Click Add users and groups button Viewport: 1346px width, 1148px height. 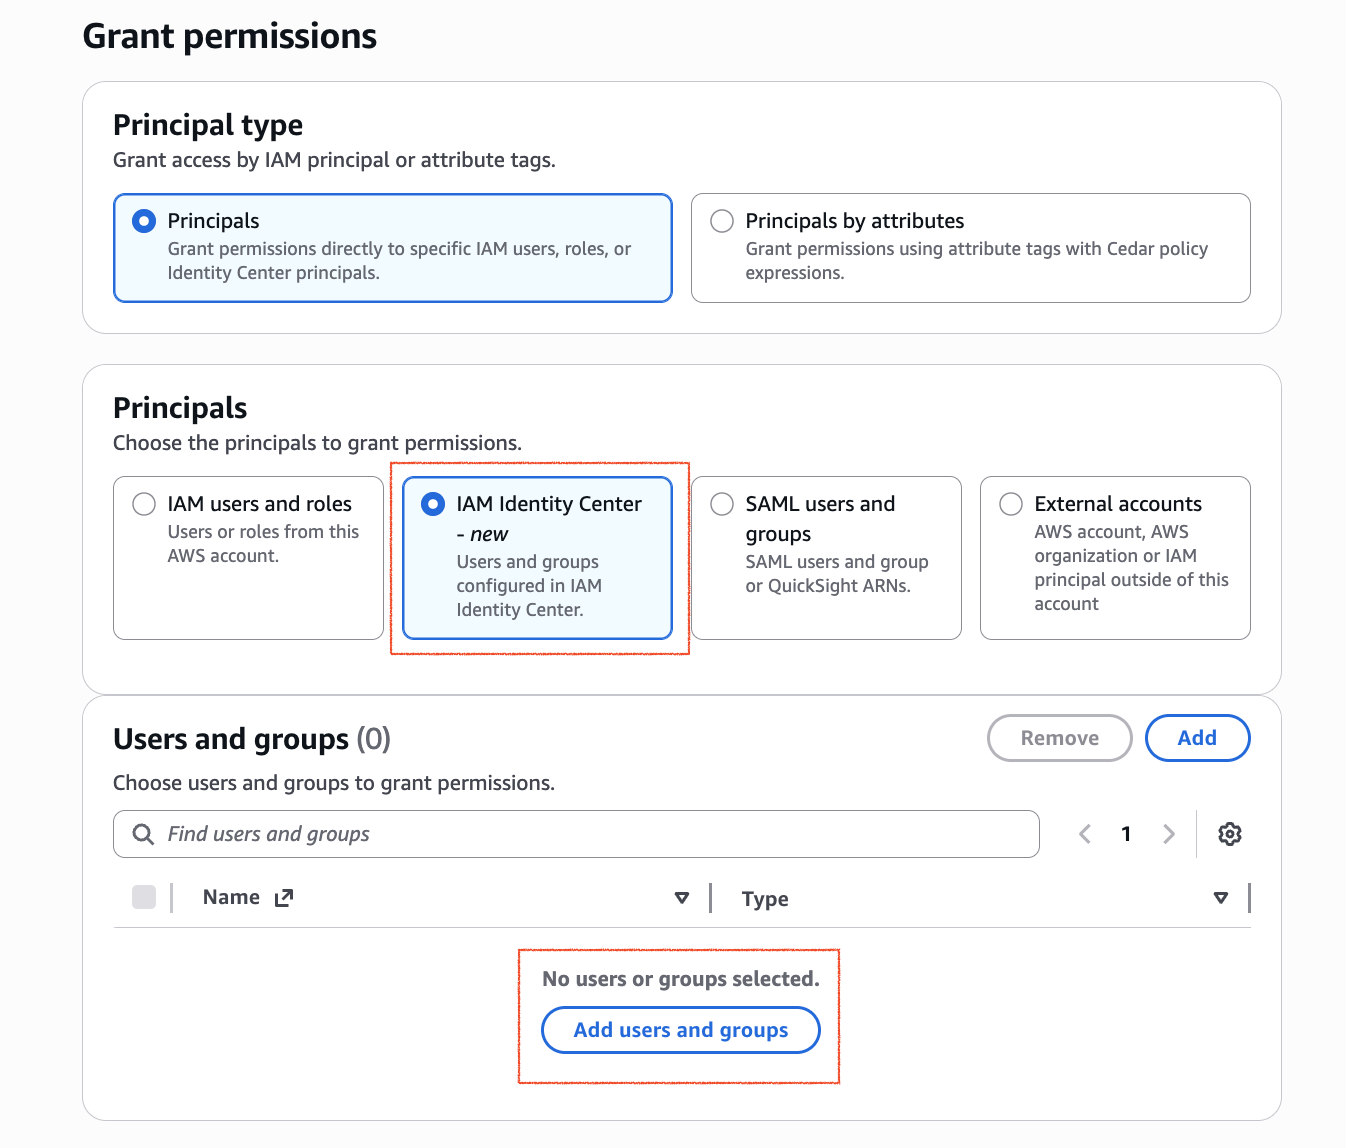[x=681, y=1030]
